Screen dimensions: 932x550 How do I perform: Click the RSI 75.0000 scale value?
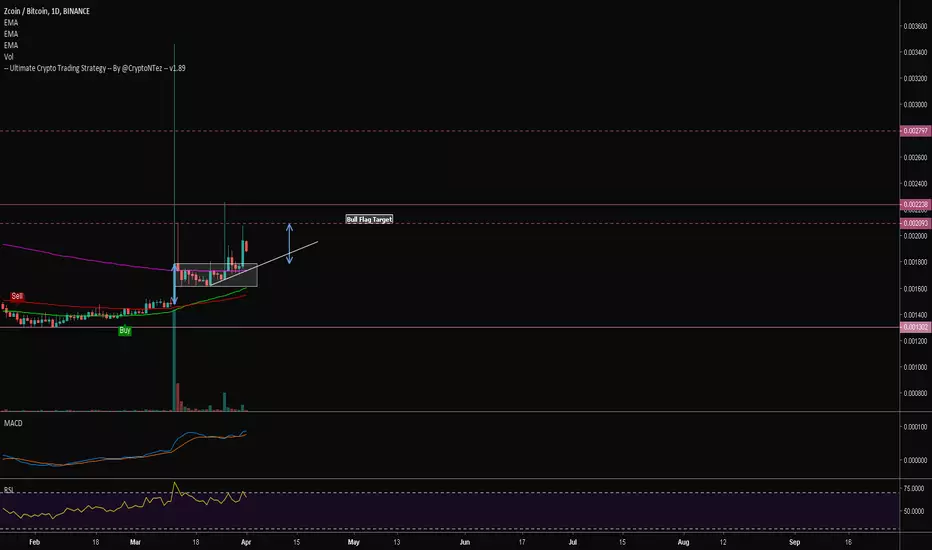pyautogui.click(x=914, y=489)
